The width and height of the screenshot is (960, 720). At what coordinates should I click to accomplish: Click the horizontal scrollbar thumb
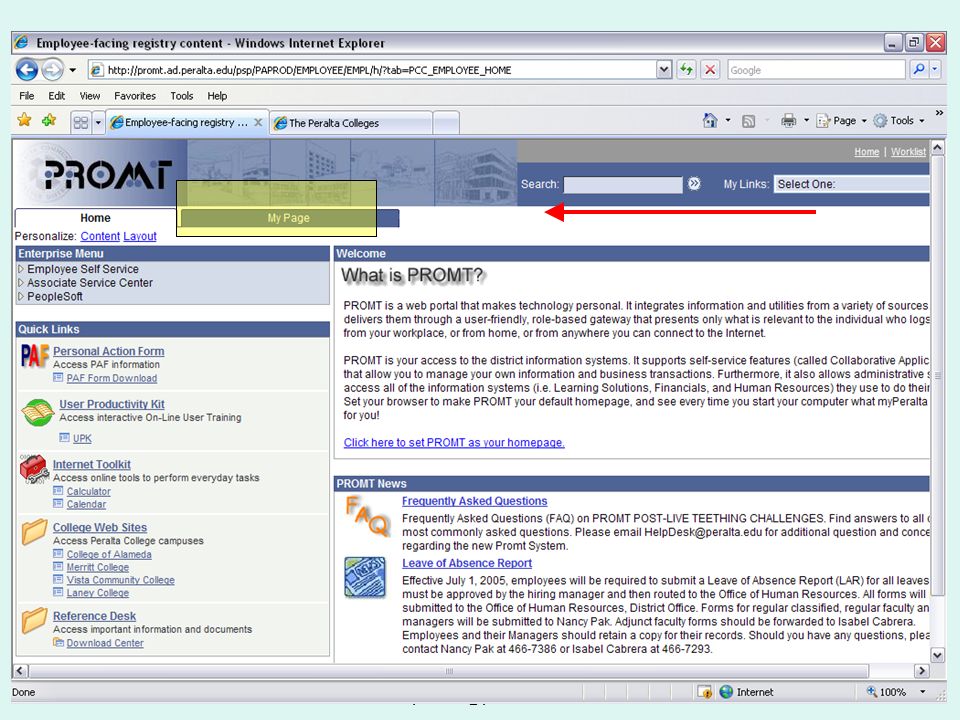(449, 671)
